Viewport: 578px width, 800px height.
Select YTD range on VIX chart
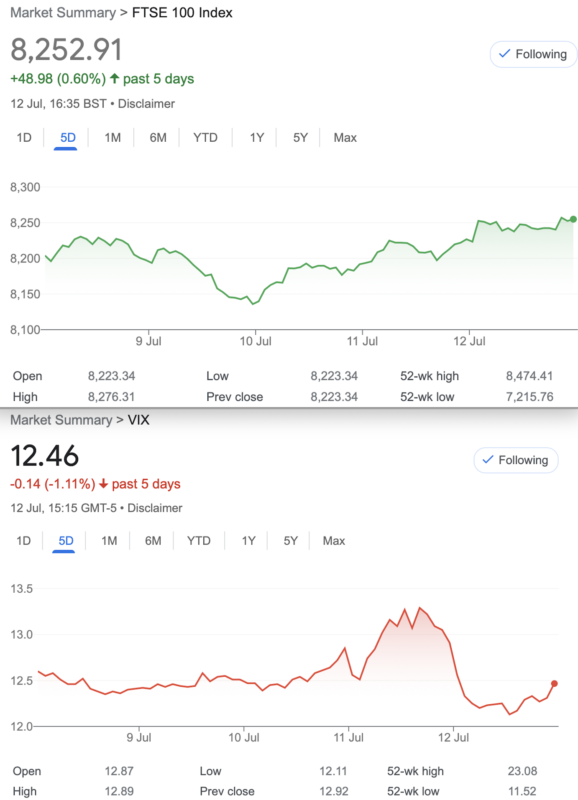pyautogui.click(x=198, y=541)
